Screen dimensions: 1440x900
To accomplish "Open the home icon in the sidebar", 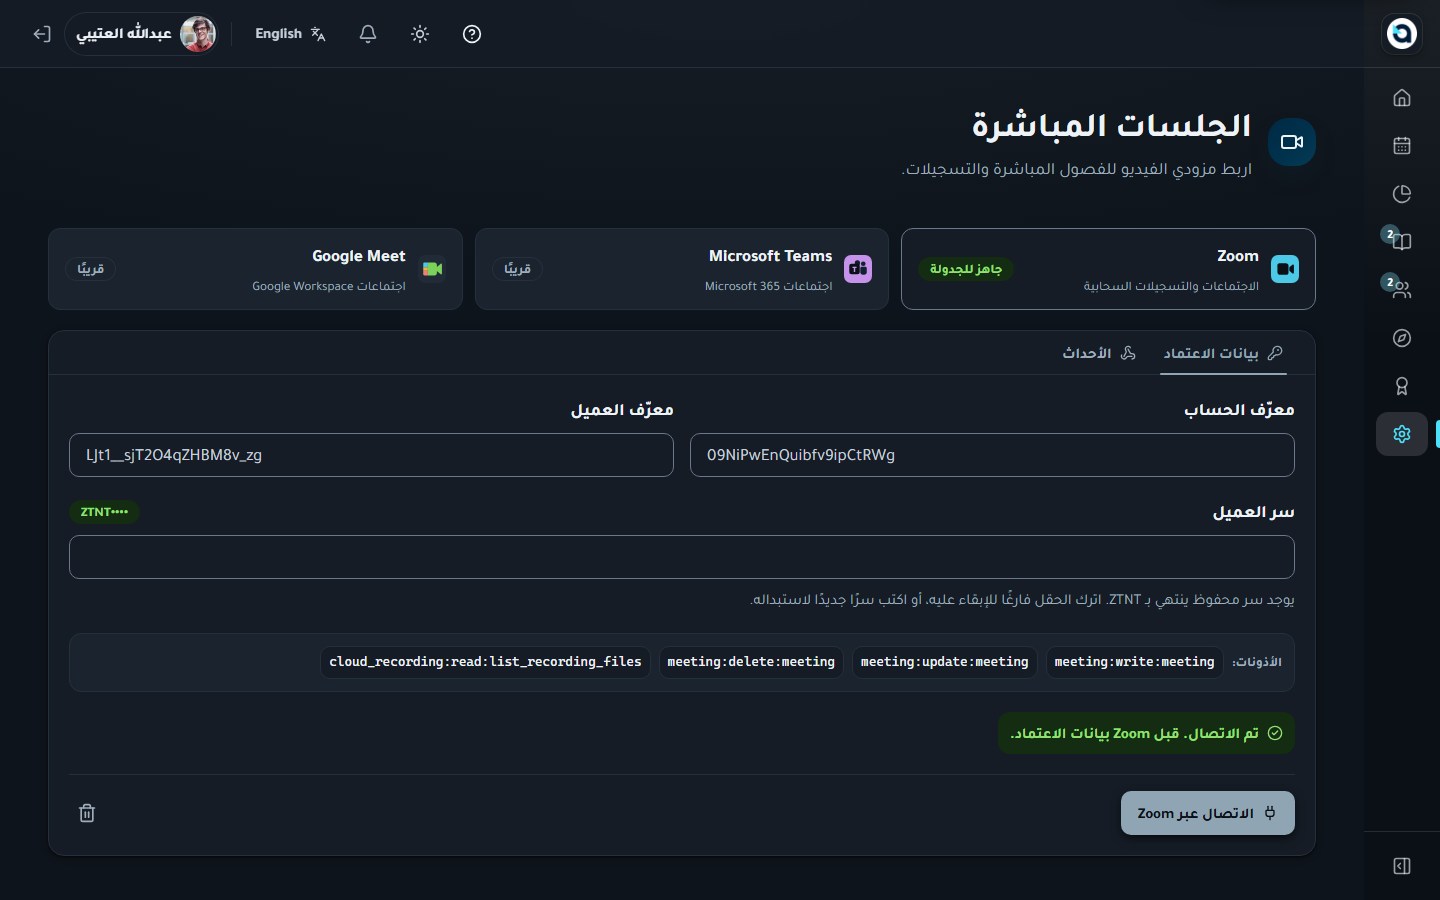I will 1401,97.
